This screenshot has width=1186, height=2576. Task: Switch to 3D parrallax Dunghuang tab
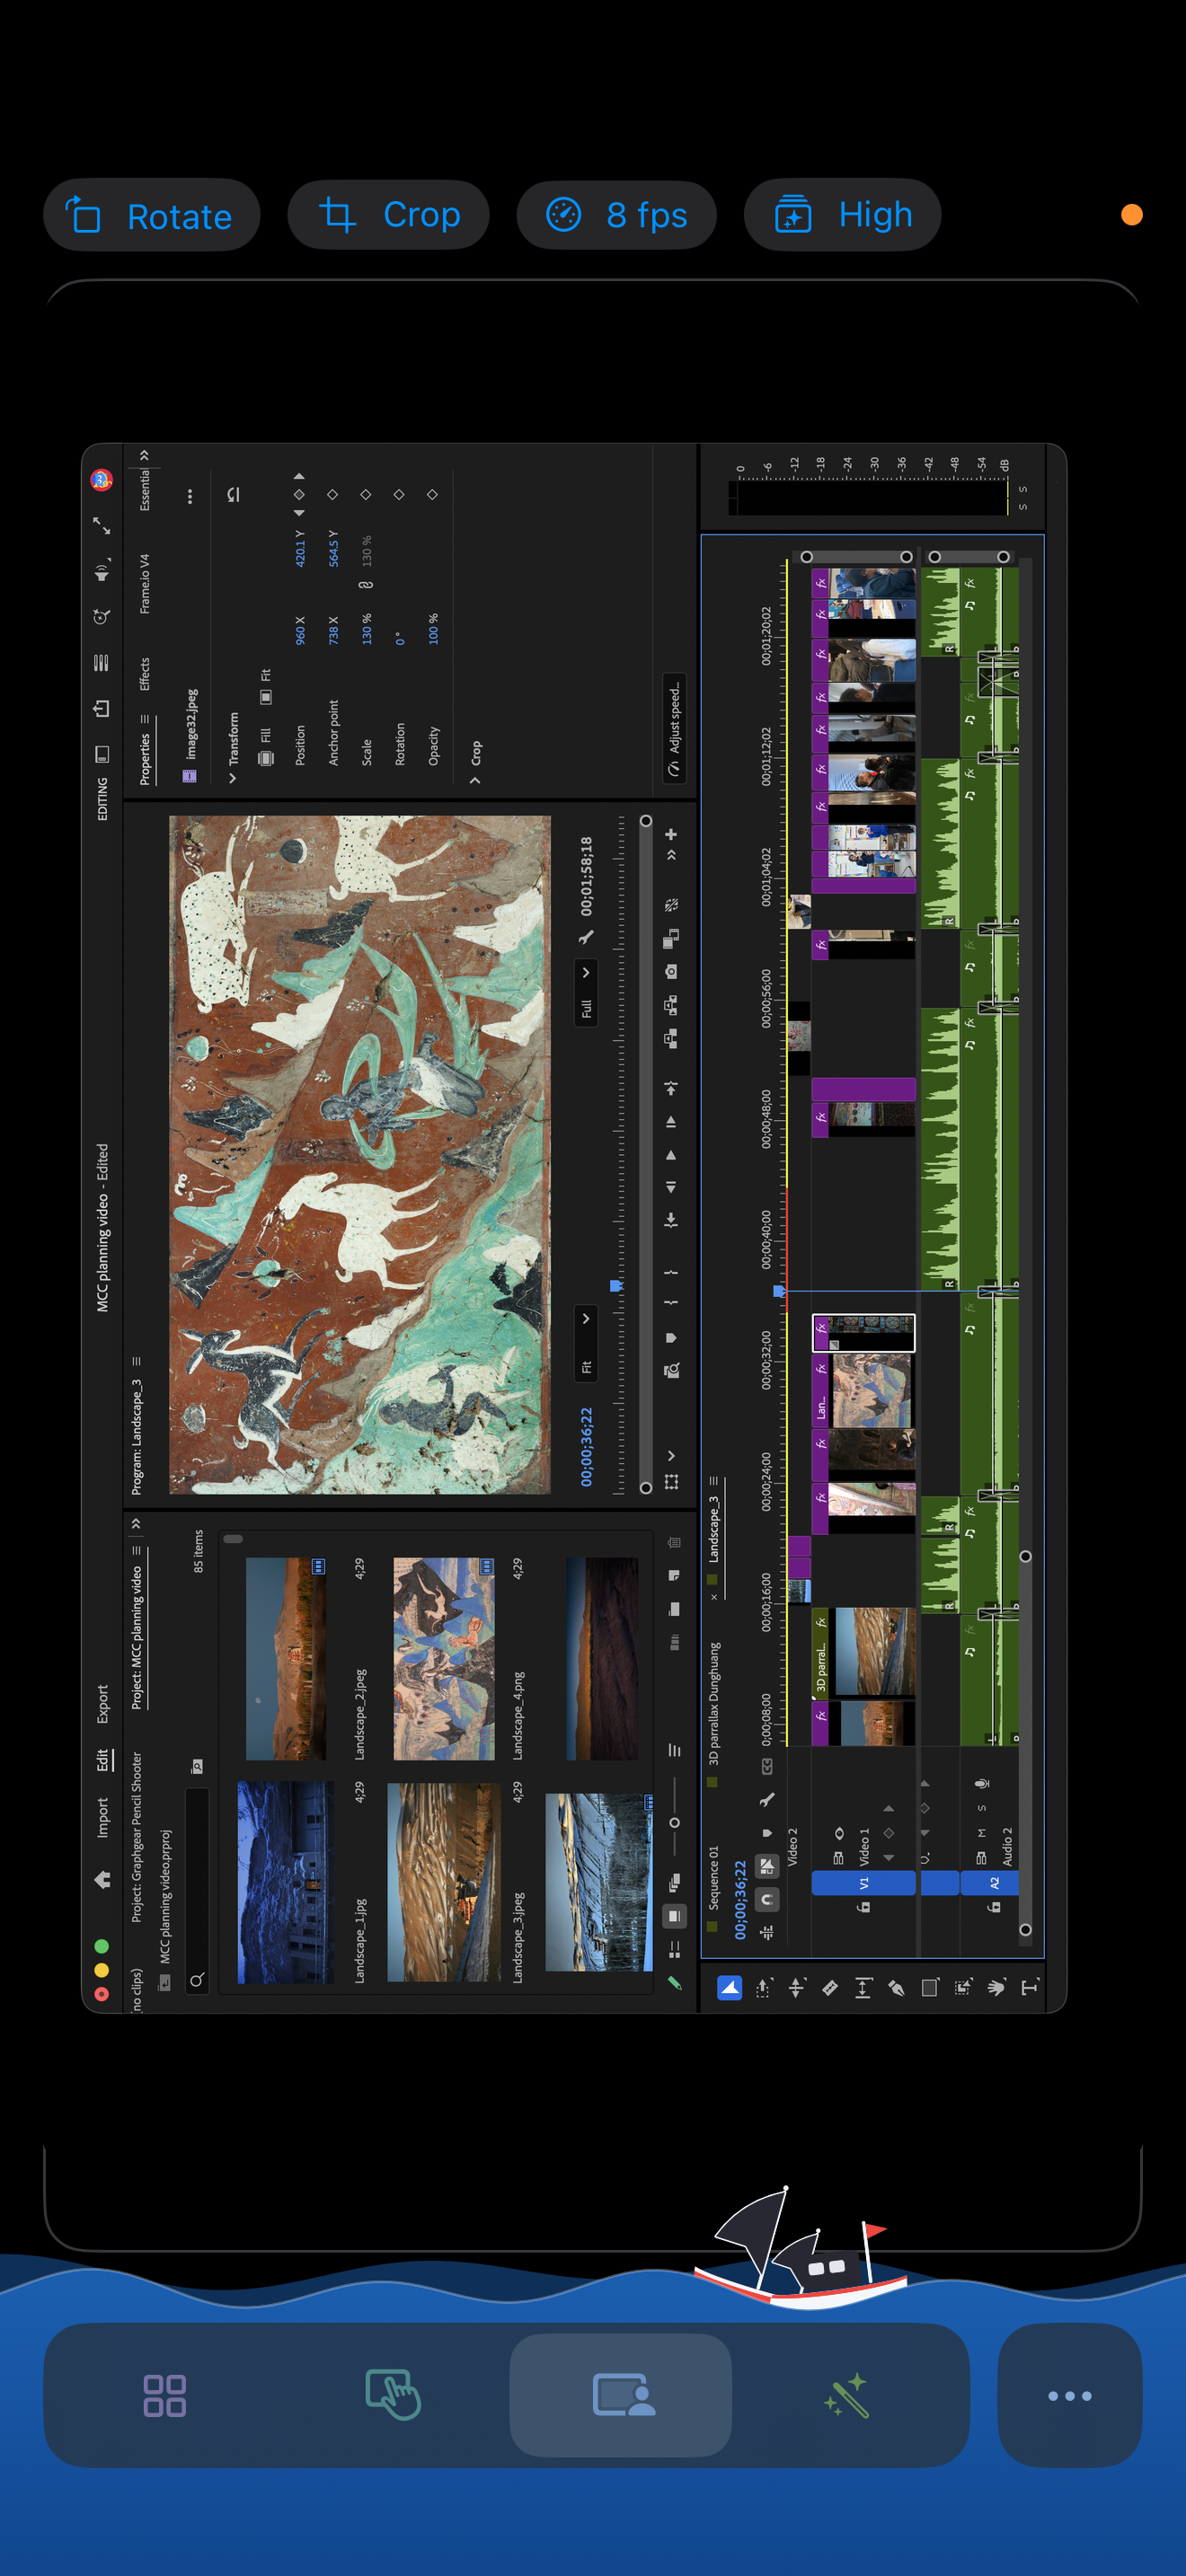714,1704
